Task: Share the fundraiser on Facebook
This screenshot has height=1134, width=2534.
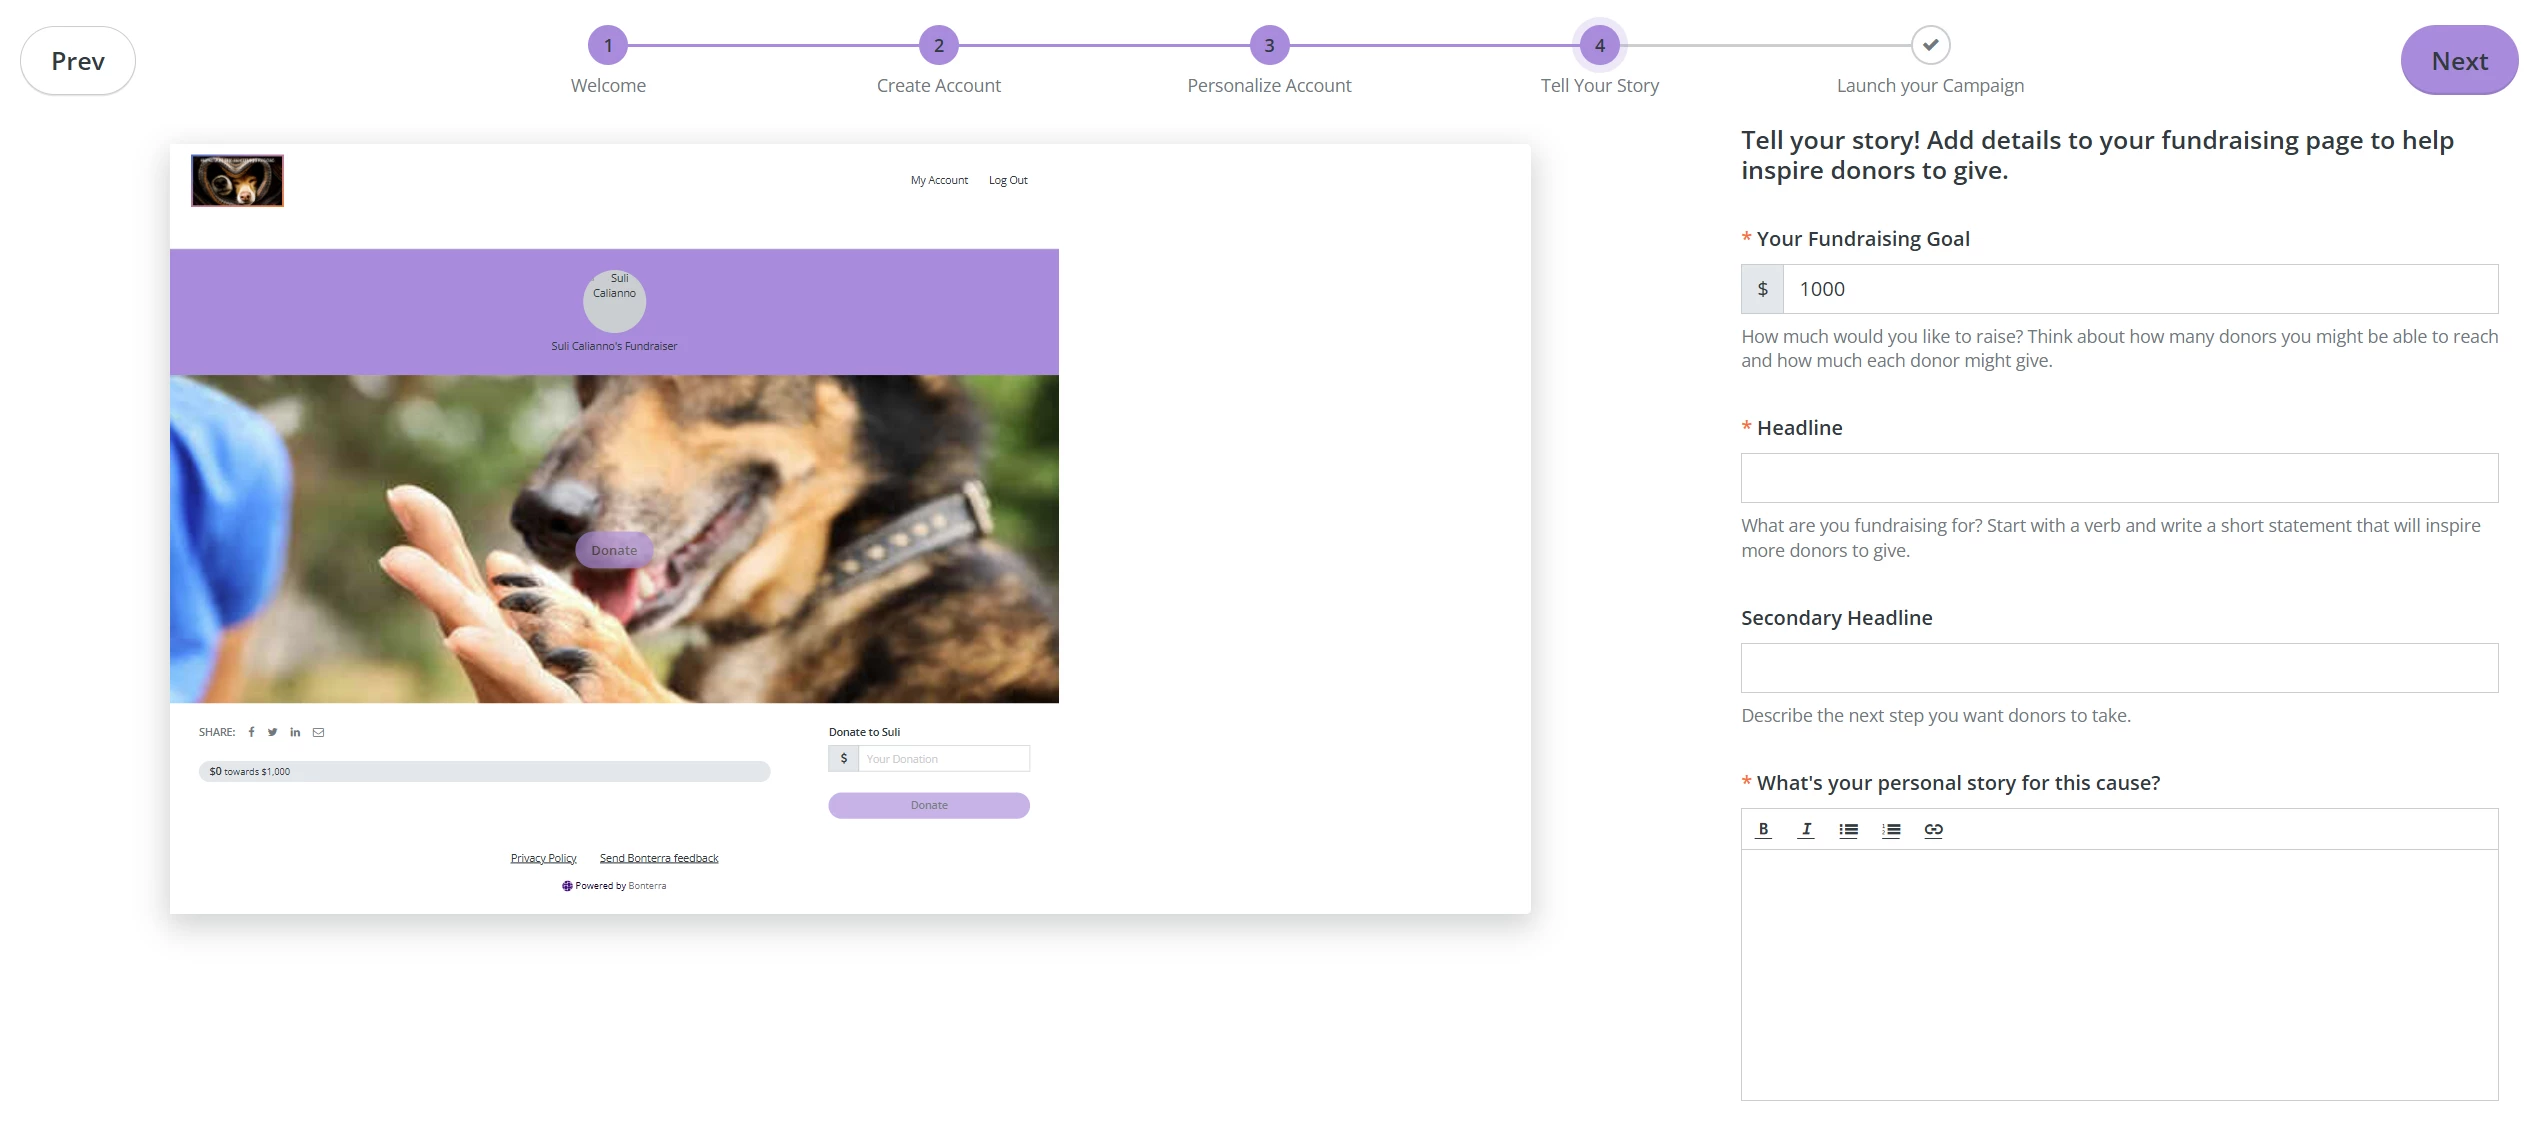Action: [251, 731]
